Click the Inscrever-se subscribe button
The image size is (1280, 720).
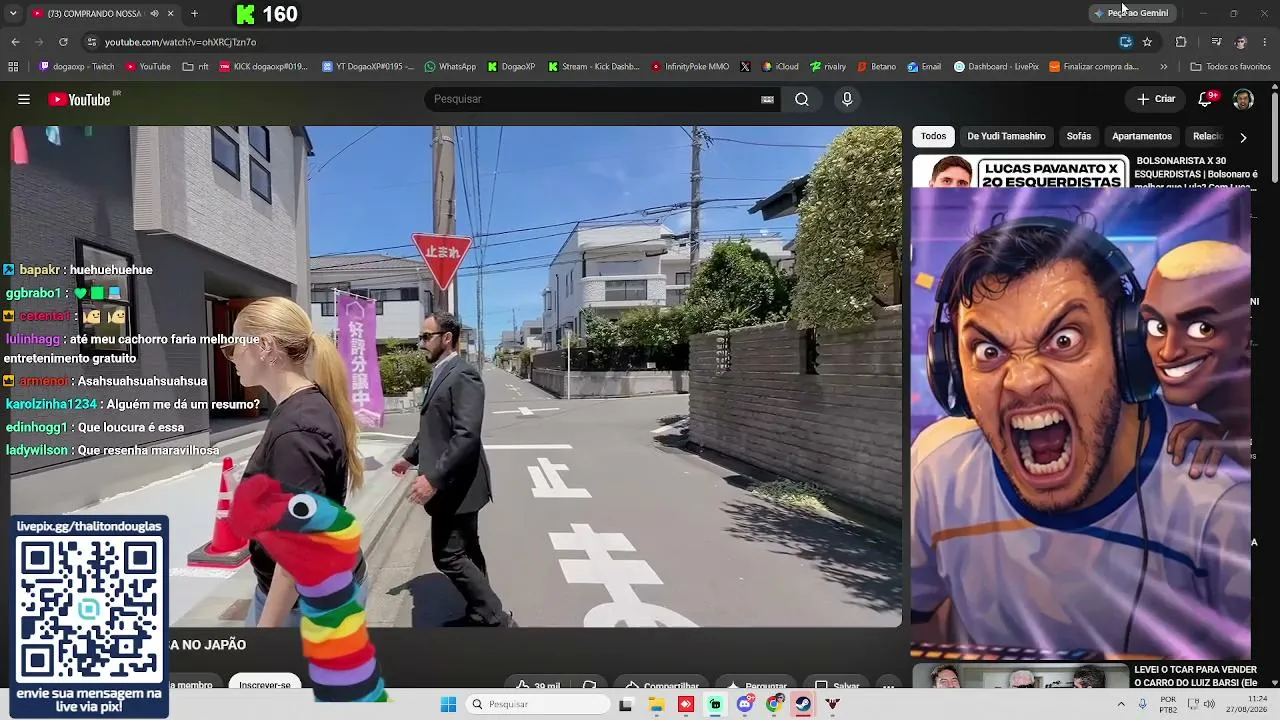click(264, 683)
